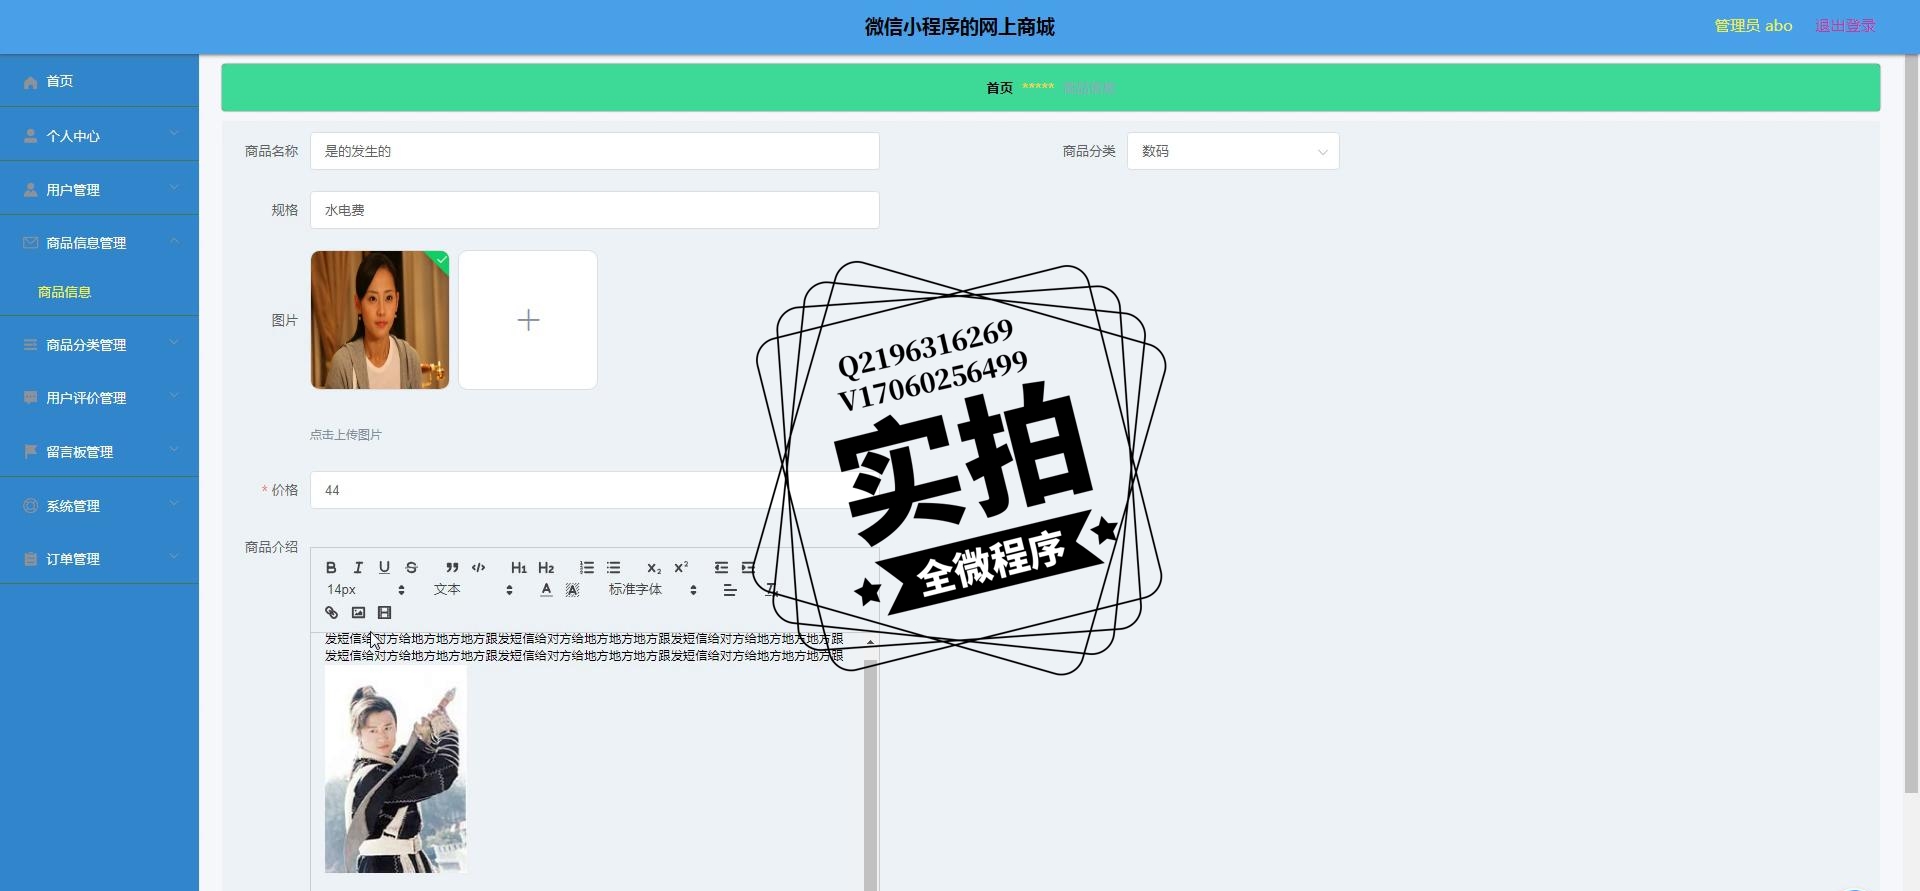Expand the 系统管理 sidebar menu
This screenshot has width=1920, height=891.
(99, 505)
